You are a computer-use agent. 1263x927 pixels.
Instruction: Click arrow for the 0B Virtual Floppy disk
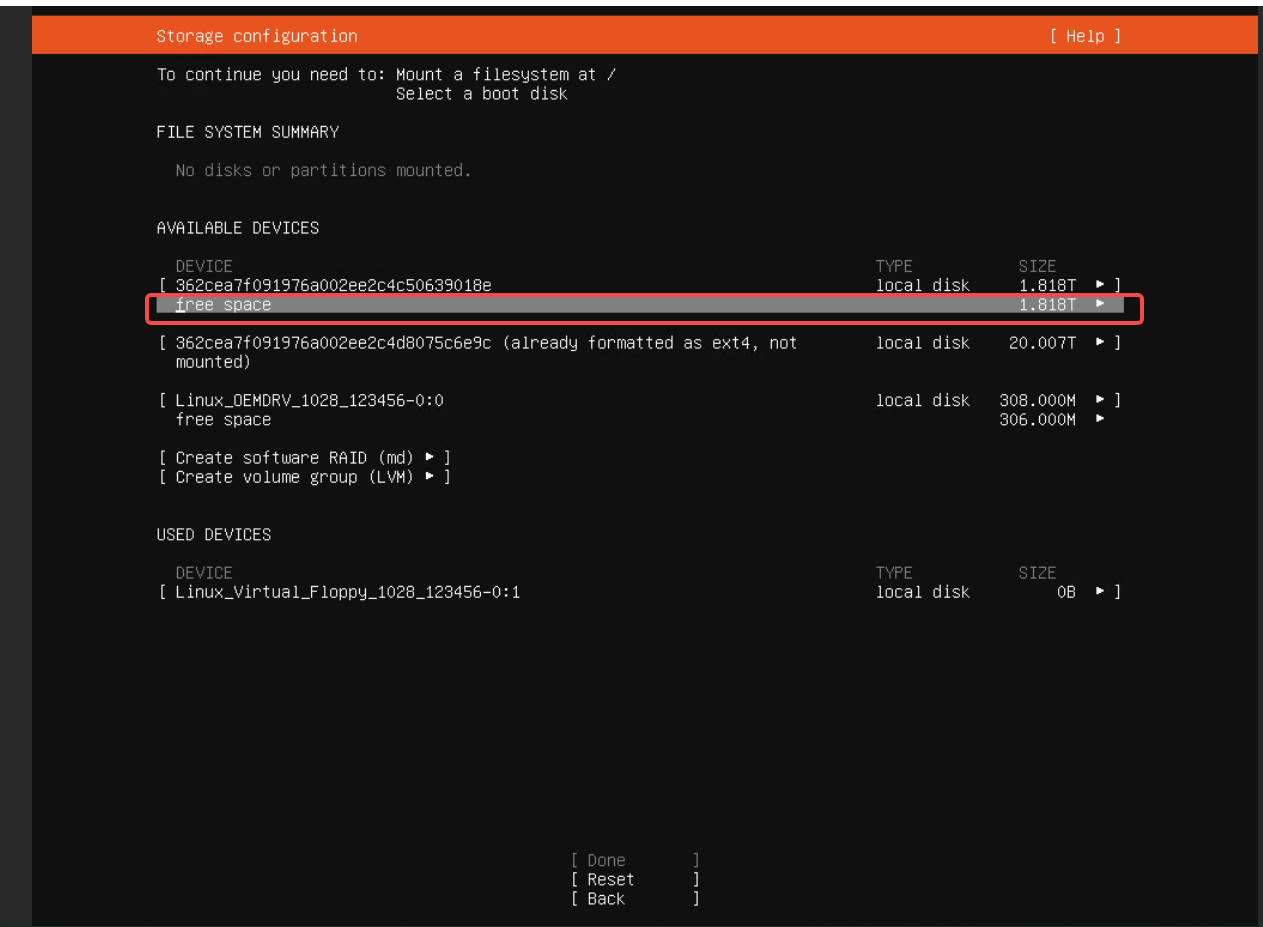click(1100, 592)
